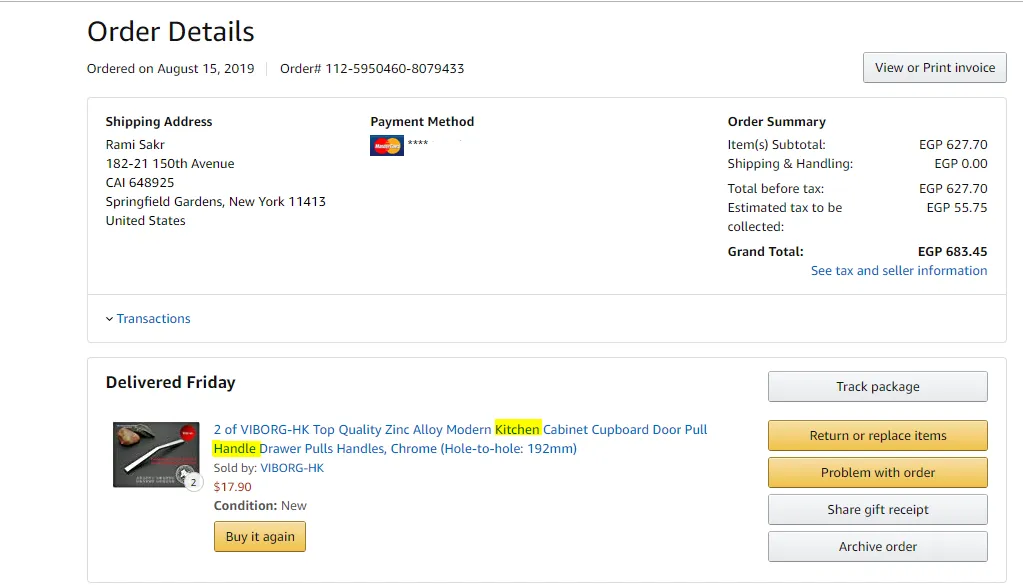Click Buy it again

(x=260, y=537)
